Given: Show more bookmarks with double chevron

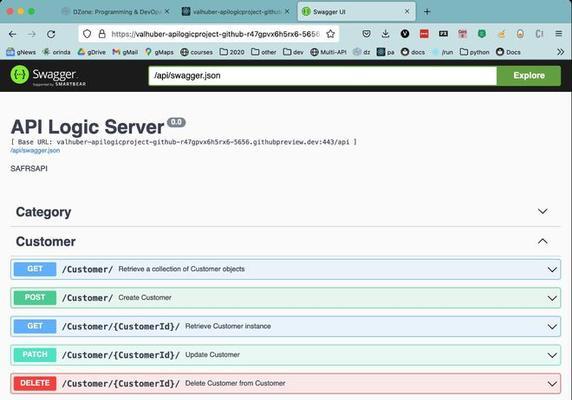Looking at the screenshot, I should point(561,52).
